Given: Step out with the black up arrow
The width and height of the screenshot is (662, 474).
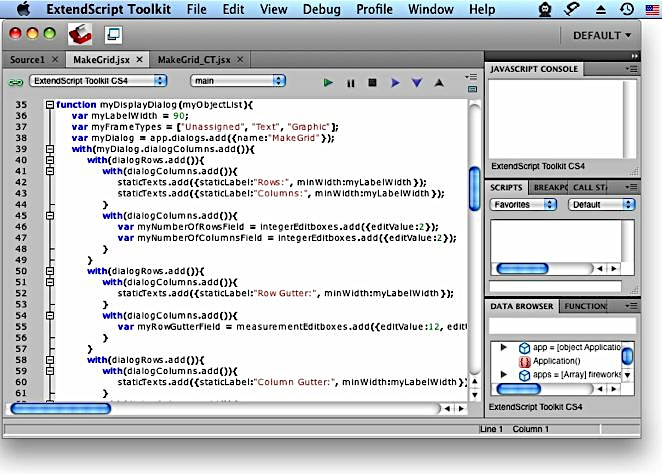Looking at the screenshot, I should [439, 83].
